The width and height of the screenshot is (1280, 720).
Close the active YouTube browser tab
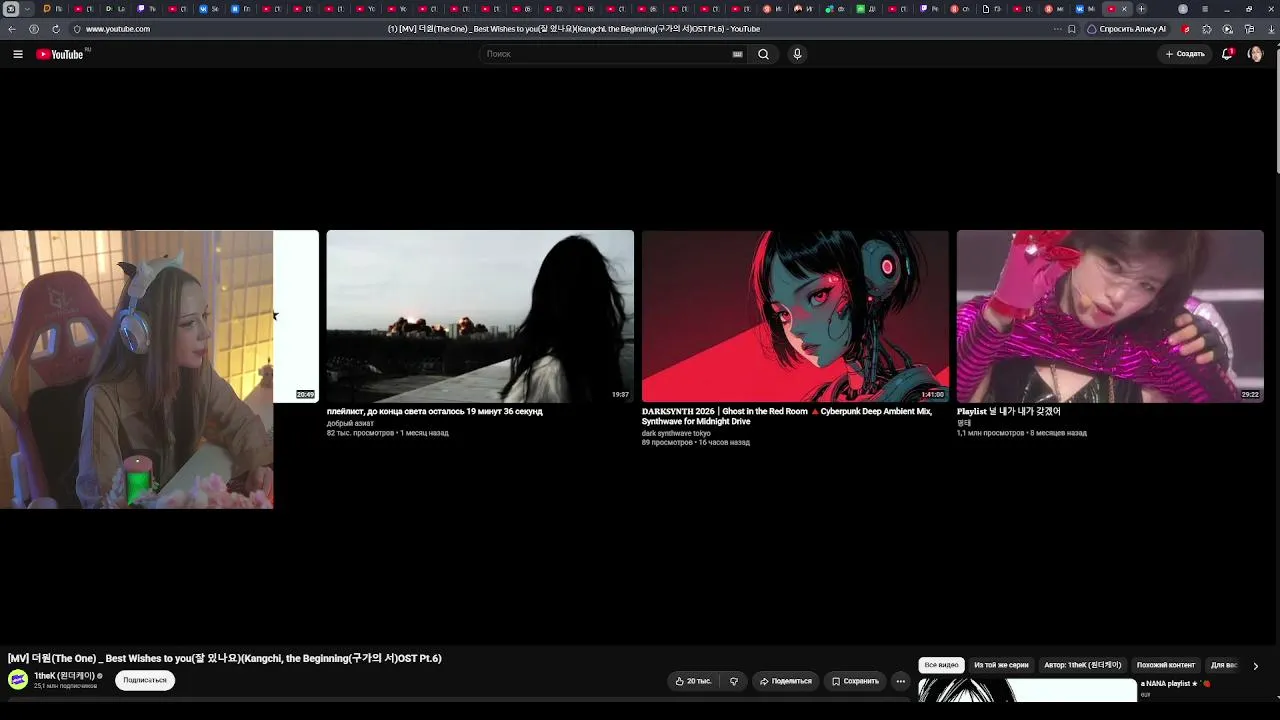coord(1124,9)
